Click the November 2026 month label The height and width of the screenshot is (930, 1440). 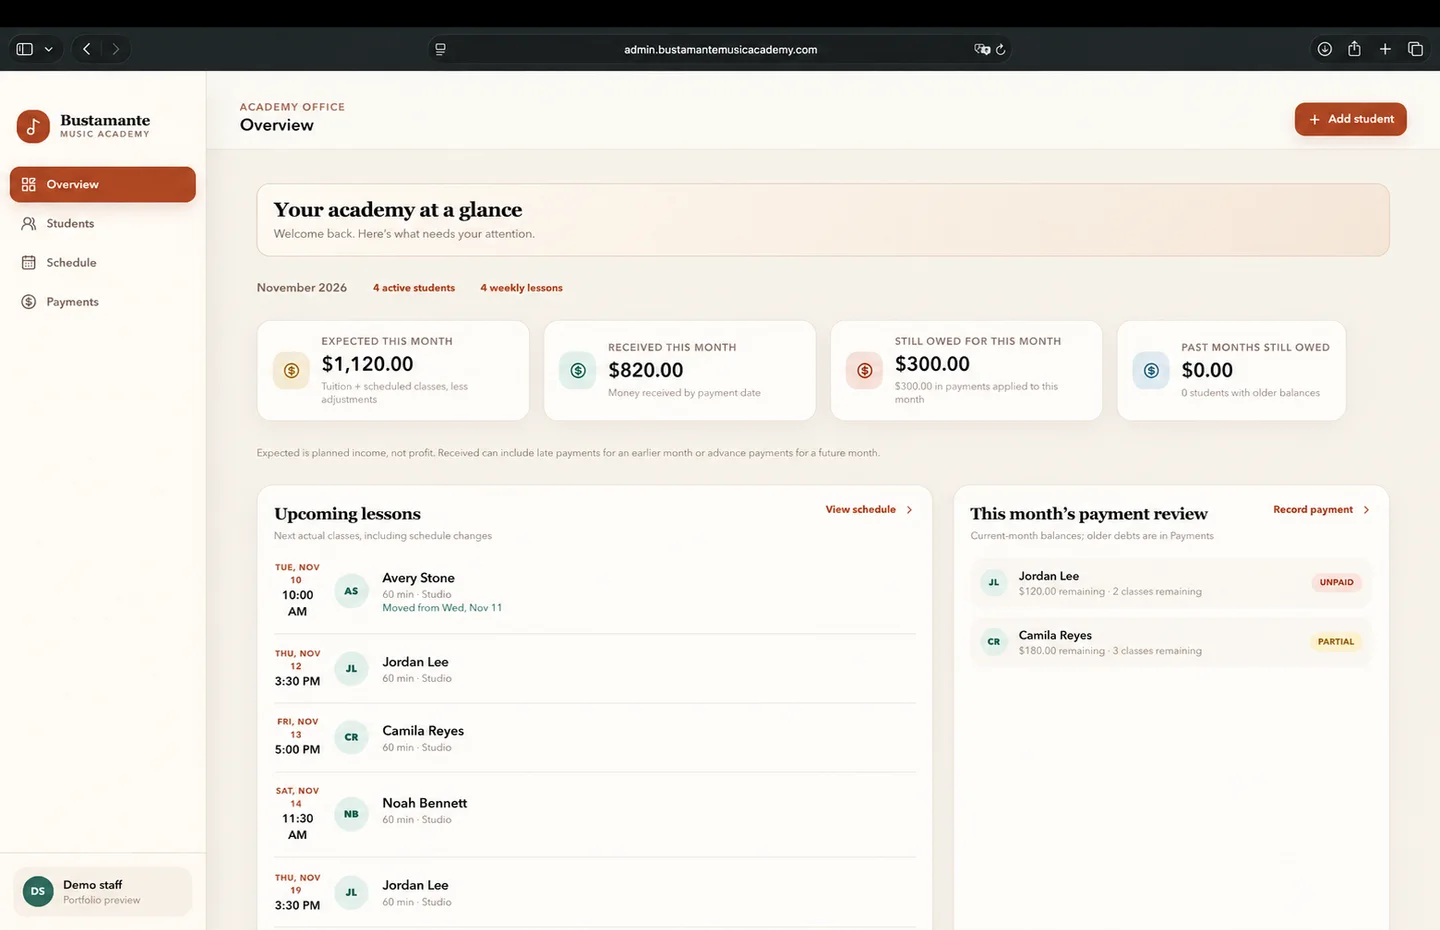click(302, 288)
